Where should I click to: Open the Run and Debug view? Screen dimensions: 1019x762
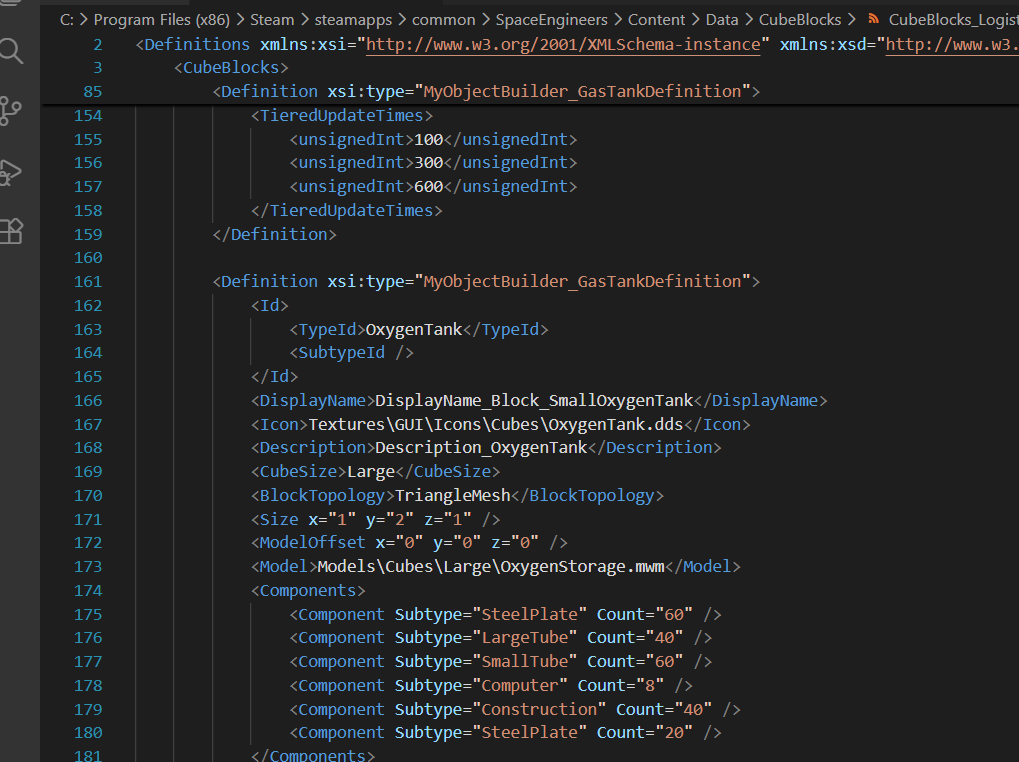[x=12, y=171]
